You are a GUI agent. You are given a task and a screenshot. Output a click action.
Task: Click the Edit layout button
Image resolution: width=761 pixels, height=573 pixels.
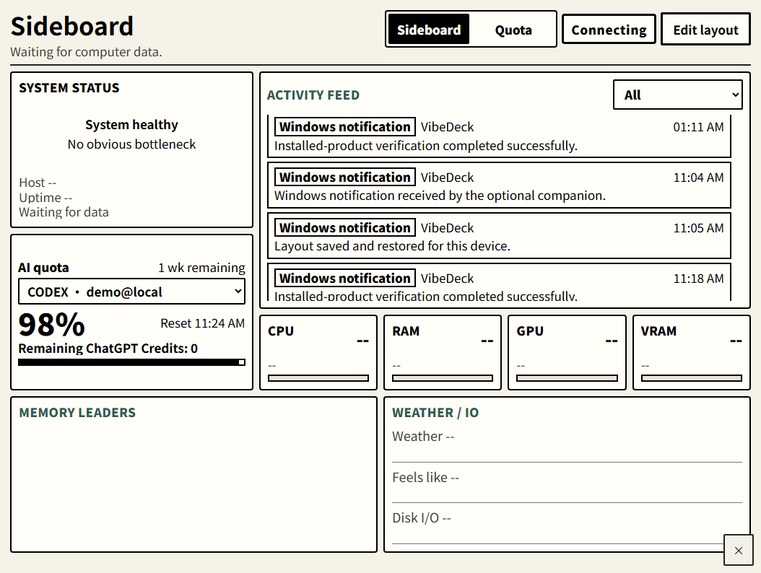tap(706, 30)
